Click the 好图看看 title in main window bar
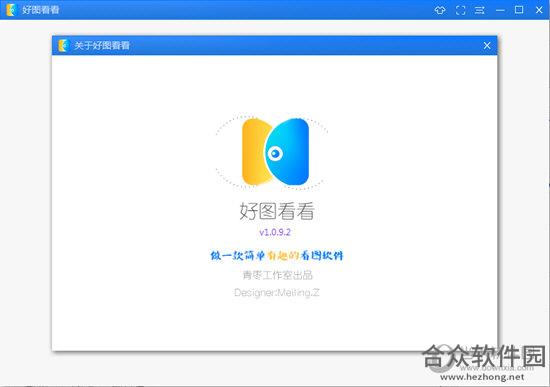 pyautogui.click(x=41, y=10)
